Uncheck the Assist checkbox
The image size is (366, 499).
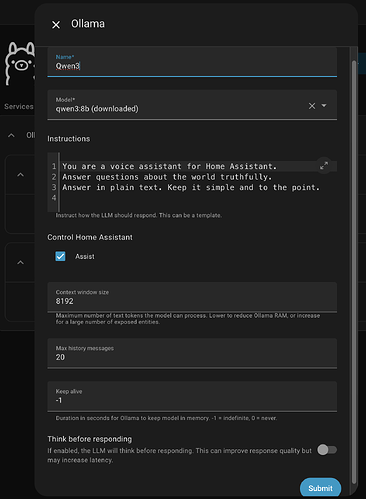(60, 256)
